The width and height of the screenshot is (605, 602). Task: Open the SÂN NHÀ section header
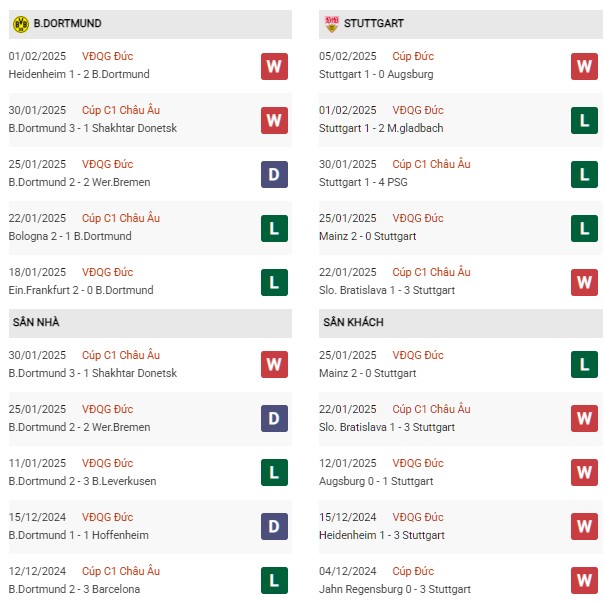[x=150, y=323]
